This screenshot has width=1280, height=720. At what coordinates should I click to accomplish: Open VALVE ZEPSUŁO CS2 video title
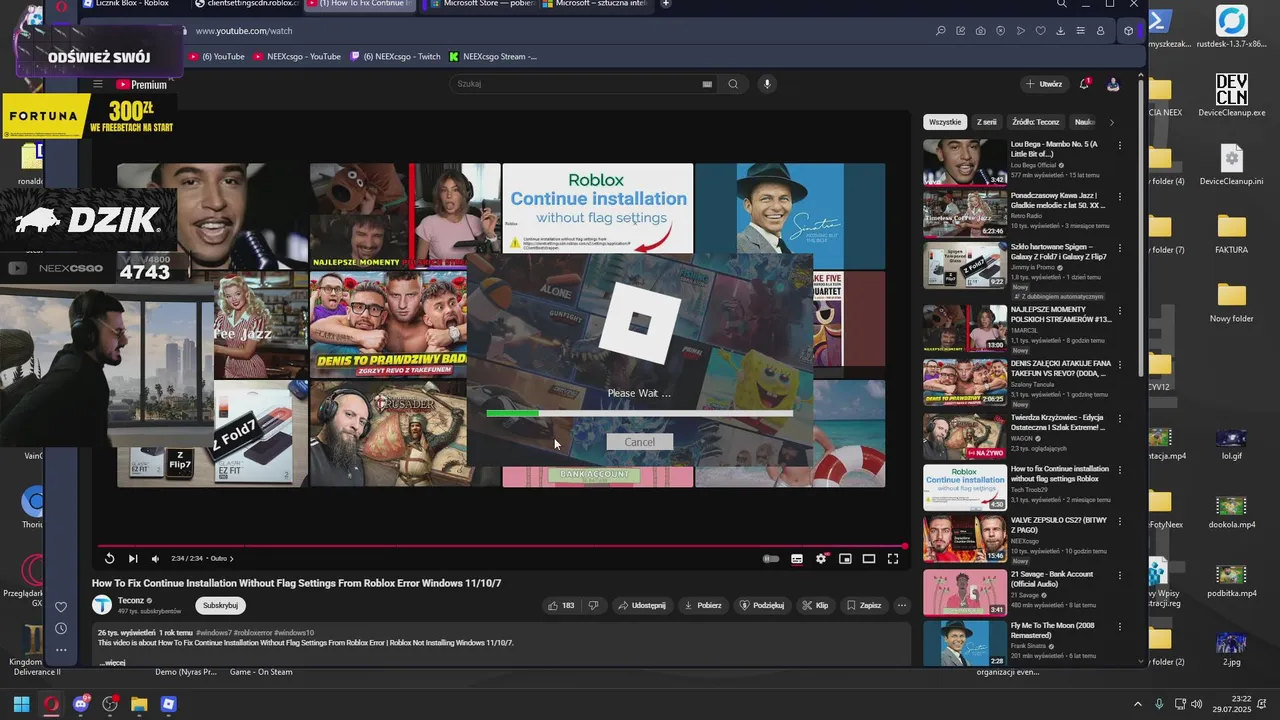tap(1060, 526)
